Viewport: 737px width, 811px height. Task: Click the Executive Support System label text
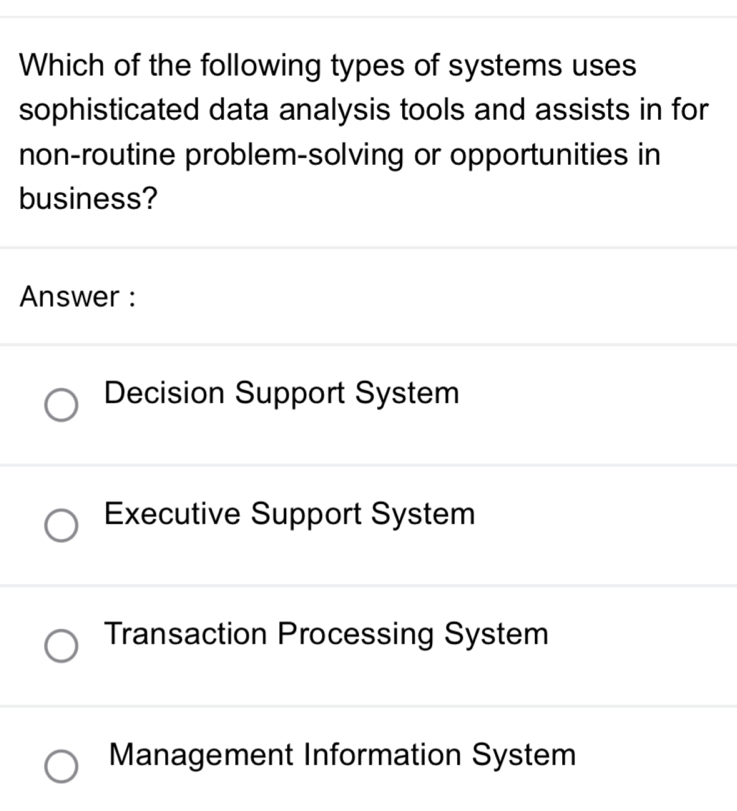(288, 514)
